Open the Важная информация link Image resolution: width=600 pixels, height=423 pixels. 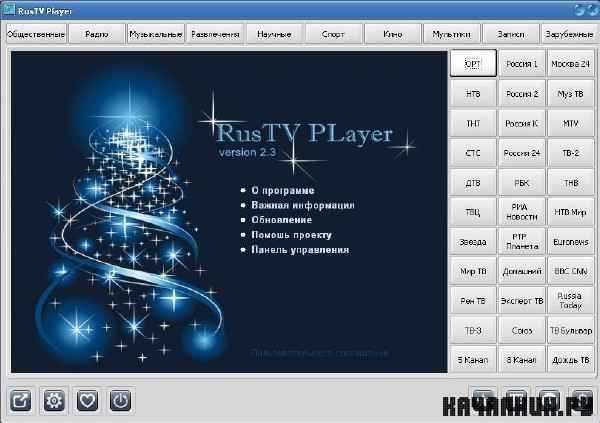tap(303, 205)
